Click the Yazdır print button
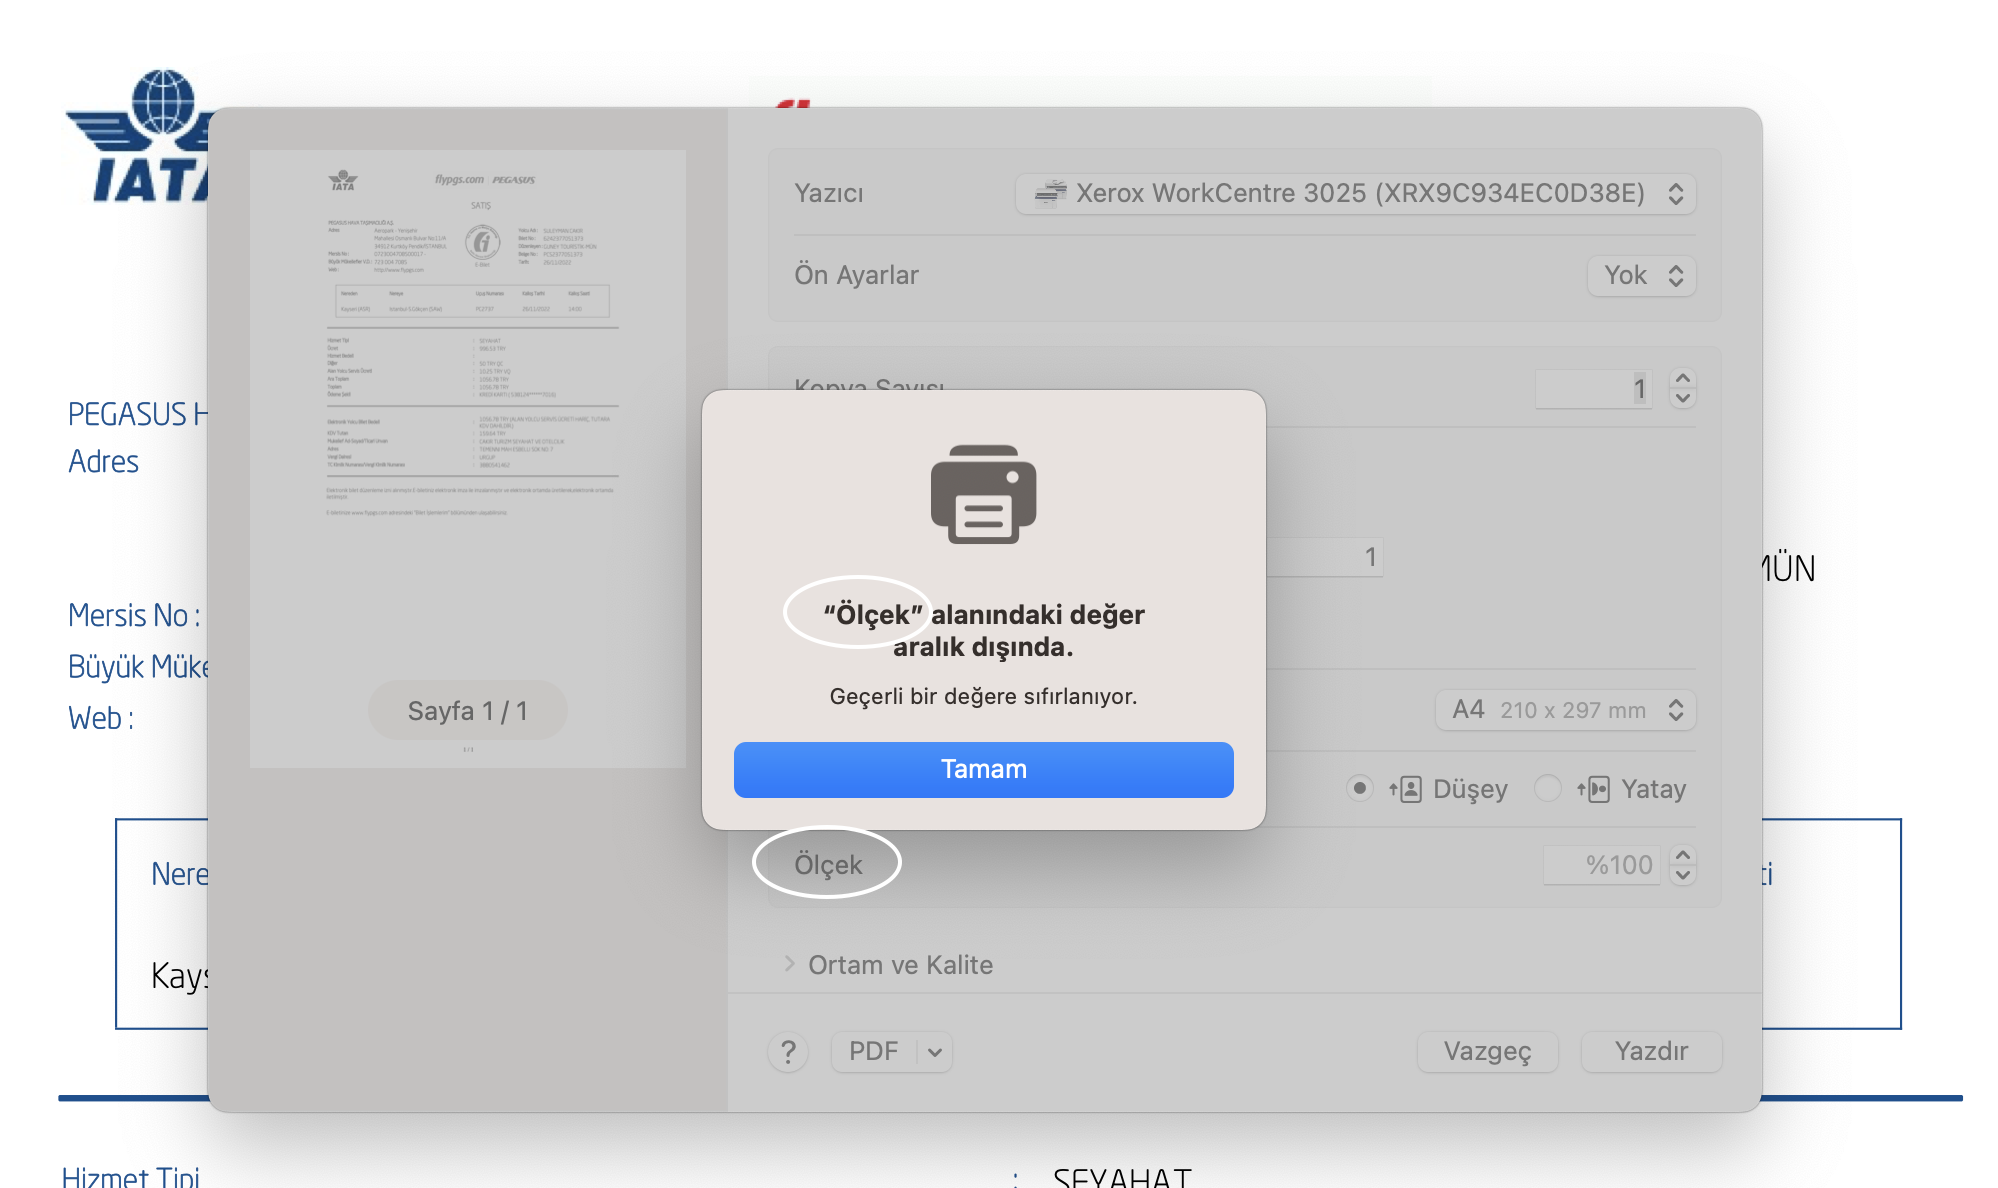Viewport: 1998px width, 1188px height. pyautogui.click(x=1651, y=1051)
